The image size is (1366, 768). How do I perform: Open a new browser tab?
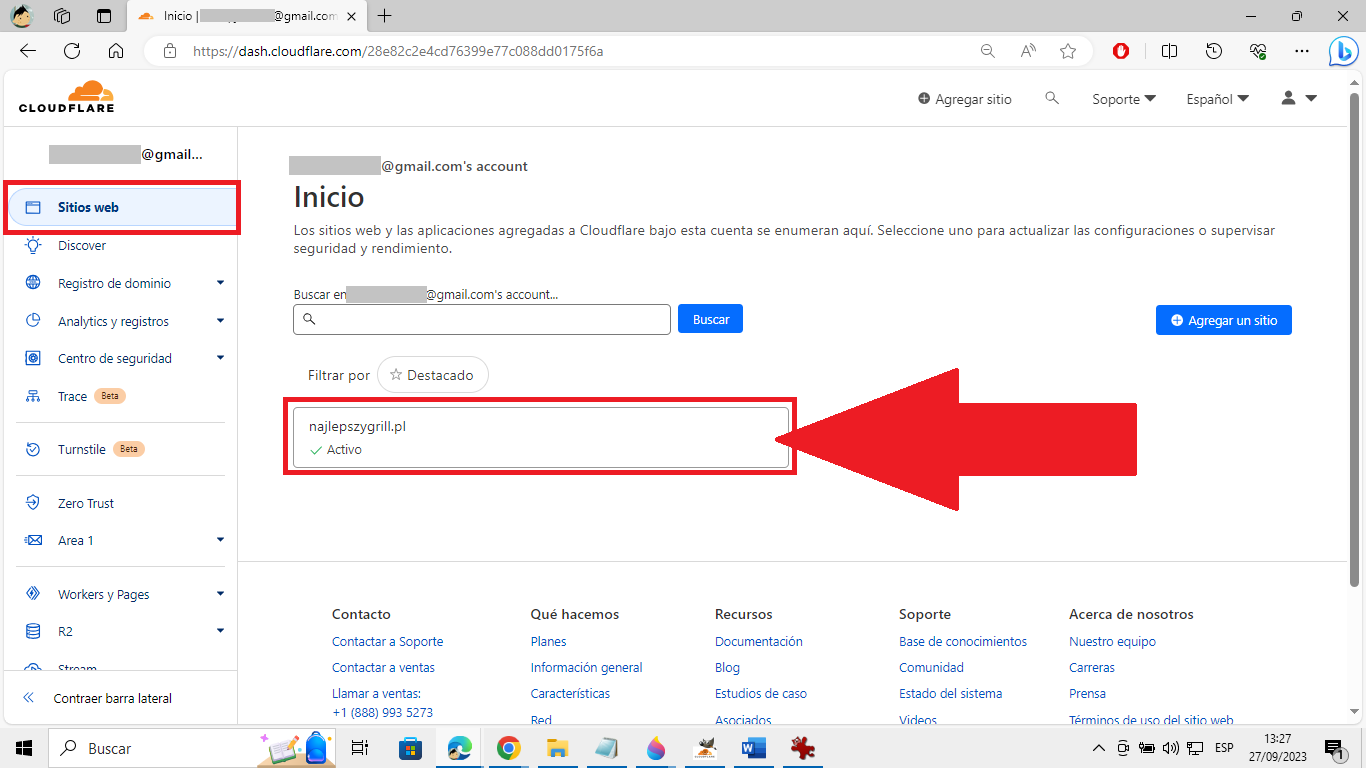(385, 16)
